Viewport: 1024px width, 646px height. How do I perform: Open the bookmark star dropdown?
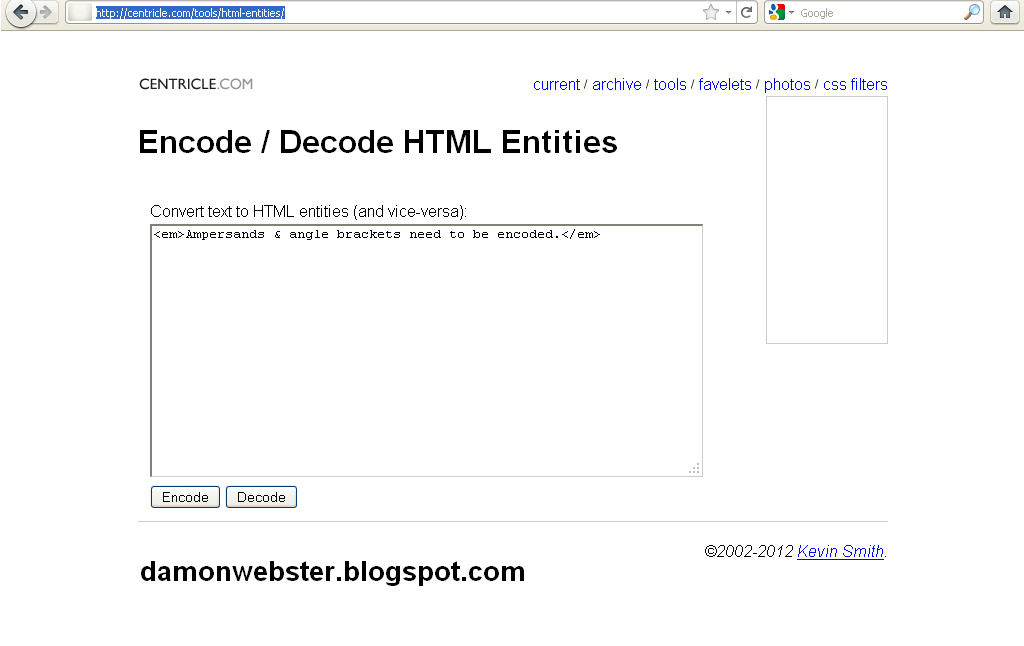click(x=726, y=13)
